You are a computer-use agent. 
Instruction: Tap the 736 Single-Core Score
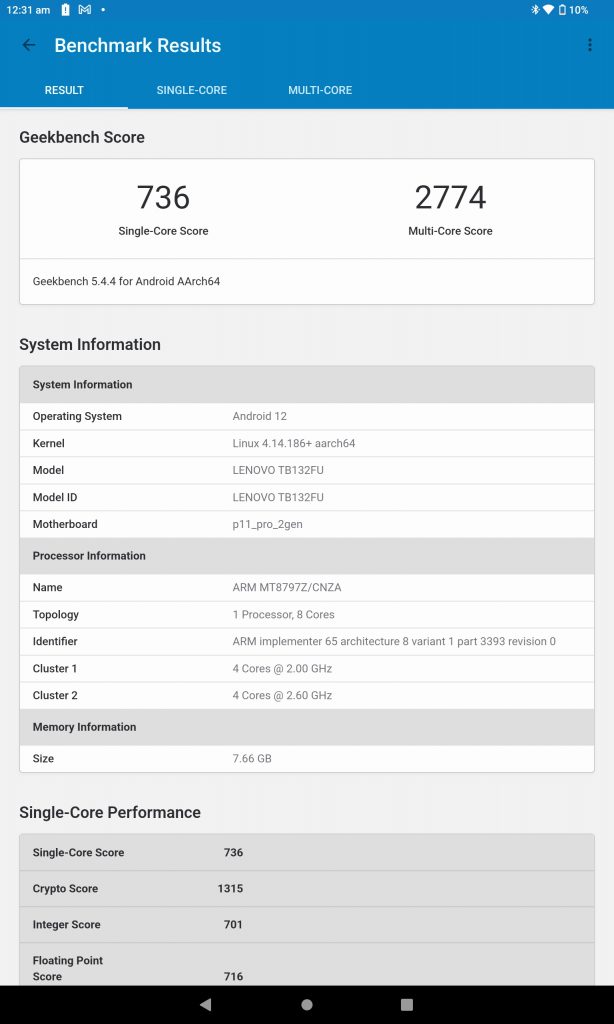pyautogui.click(x=163, y=198)
